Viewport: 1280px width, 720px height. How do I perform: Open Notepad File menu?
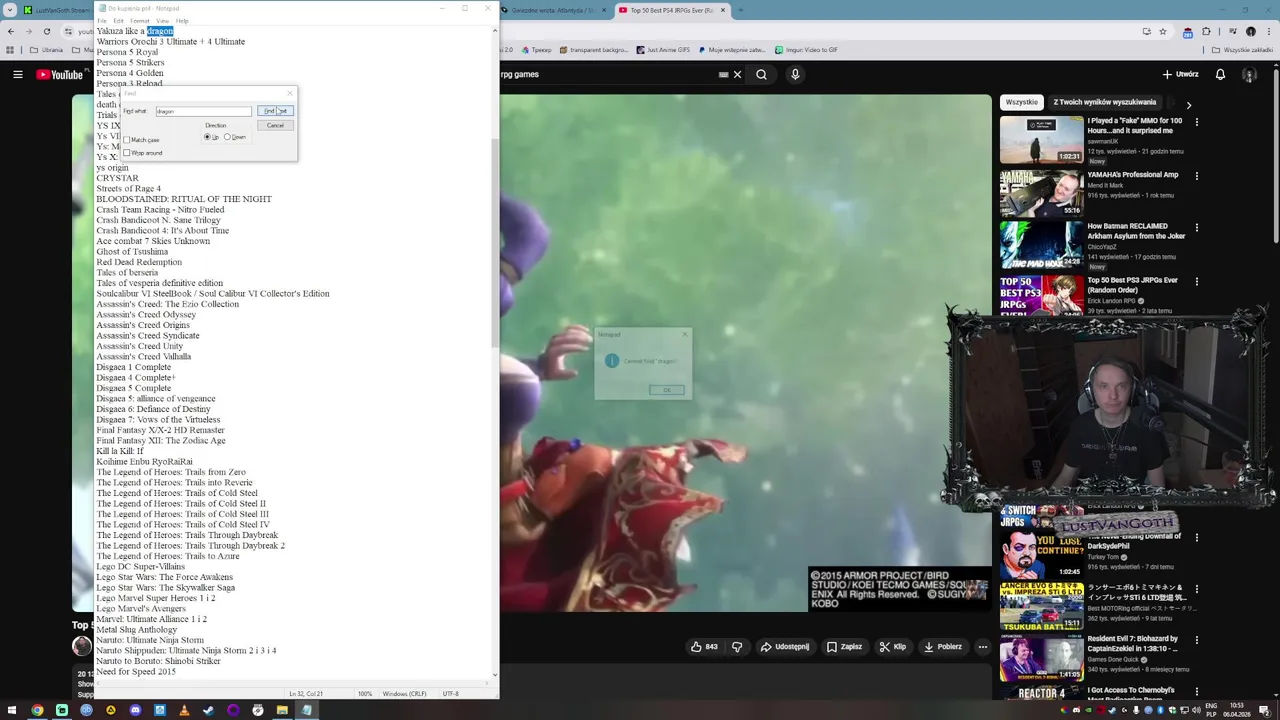tap(102, 20)
